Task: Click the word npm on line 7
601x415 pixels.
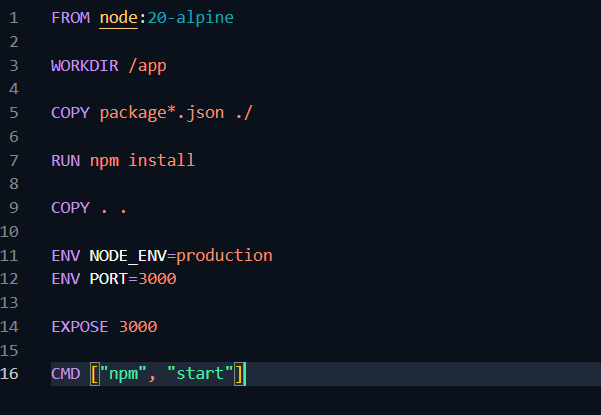Action: [x=104, y=161]
